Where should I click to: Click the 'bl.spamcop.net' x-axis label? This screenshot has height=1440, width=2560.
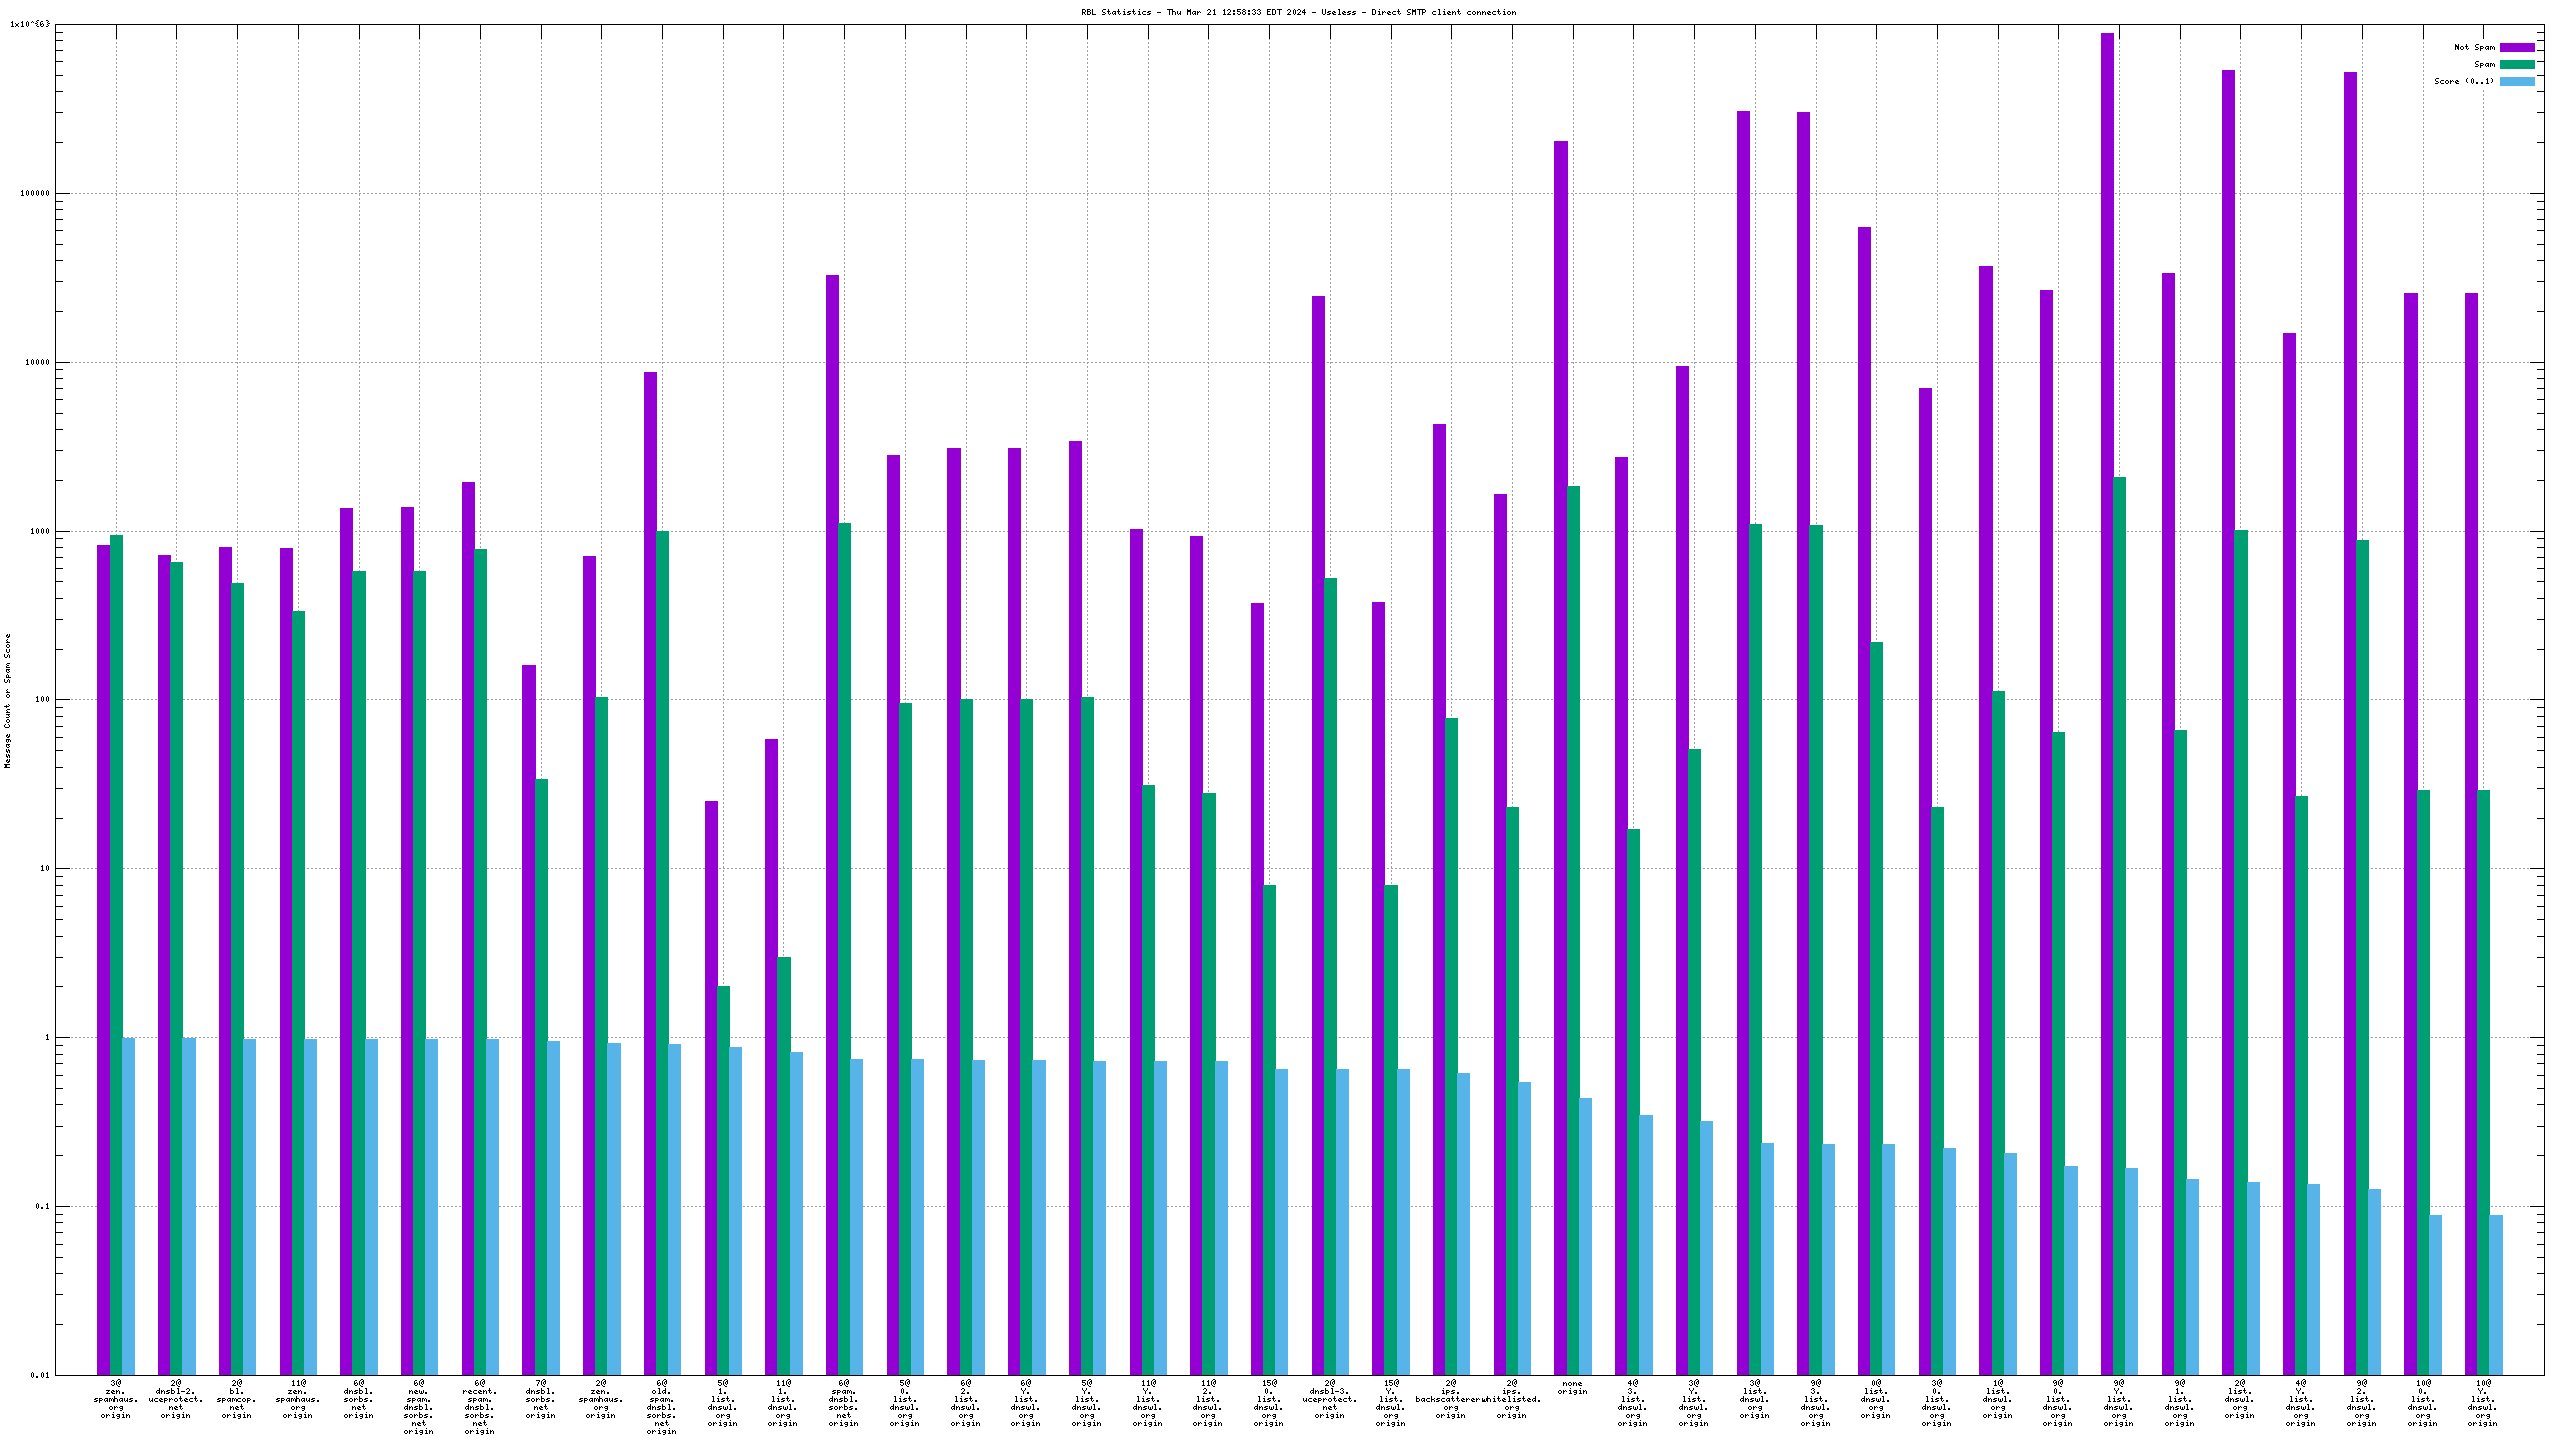(x=237, y=1399)
